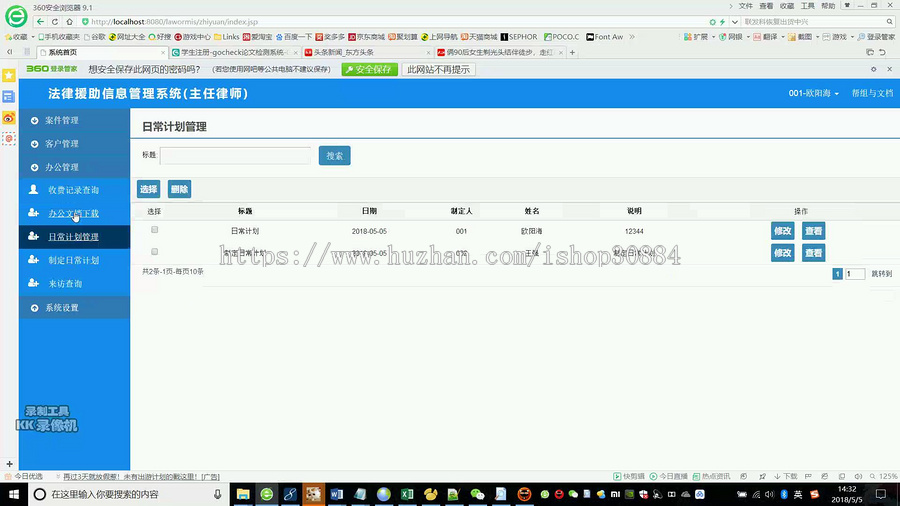Open the address bar history dropdown arrow
The width and height of the screenshot is (900, 506).
[x=735, y=22]
